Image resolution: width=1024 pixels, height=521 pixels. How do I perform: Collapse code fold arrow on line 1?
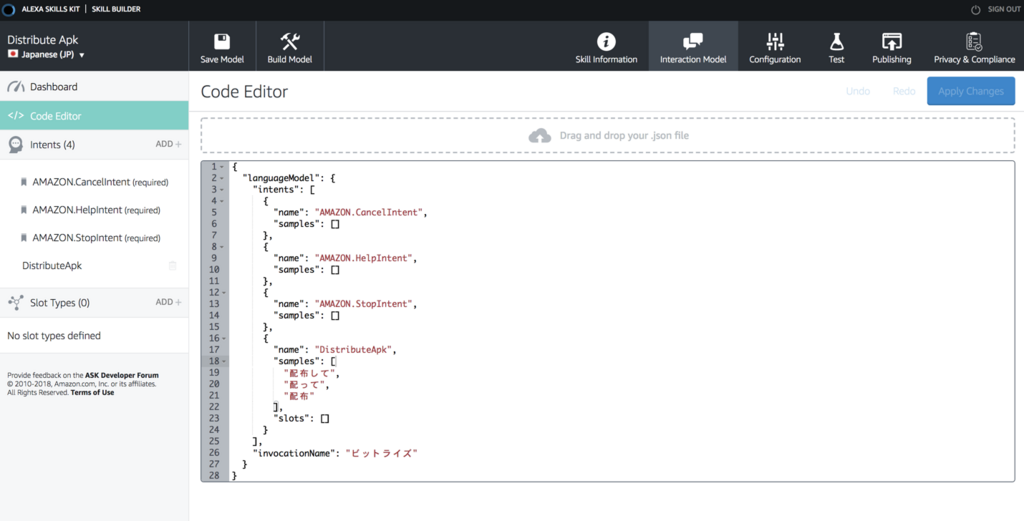pos(222,167)
